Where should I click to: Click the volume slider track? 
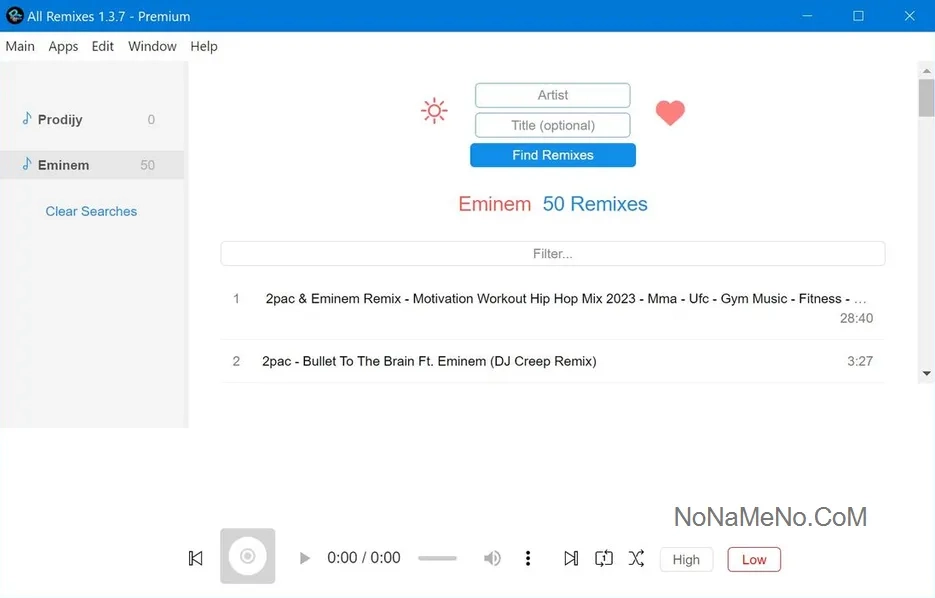tap(437, 558)
